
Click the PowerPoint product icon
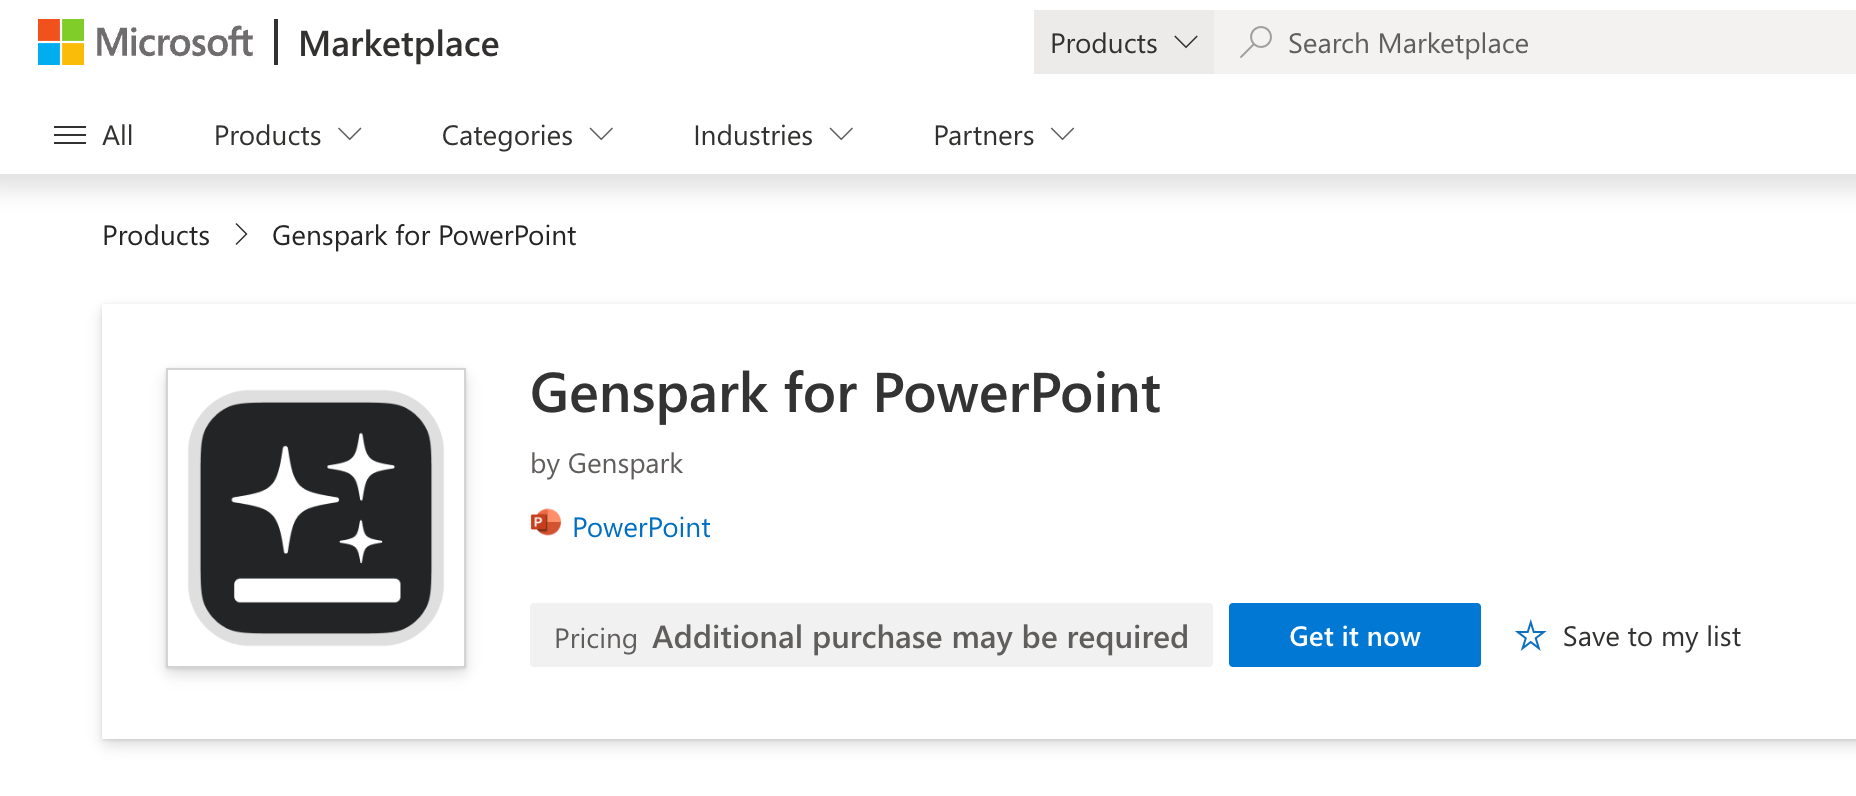point(545,523)
